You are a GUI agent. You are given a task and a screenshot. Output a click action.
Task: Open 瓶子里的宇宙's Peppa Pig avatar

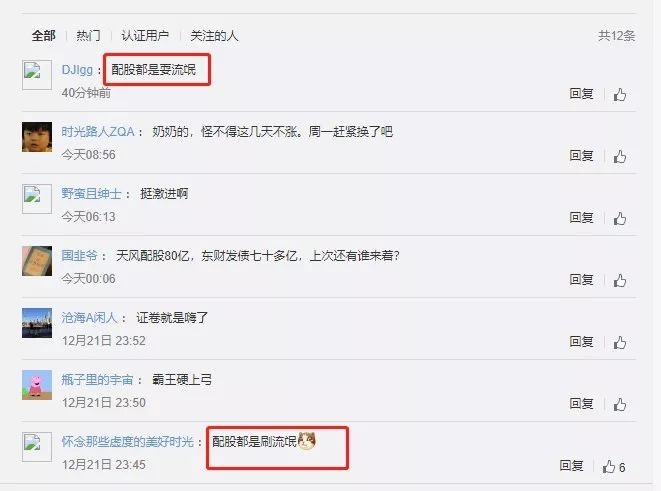tap(37, 385)
